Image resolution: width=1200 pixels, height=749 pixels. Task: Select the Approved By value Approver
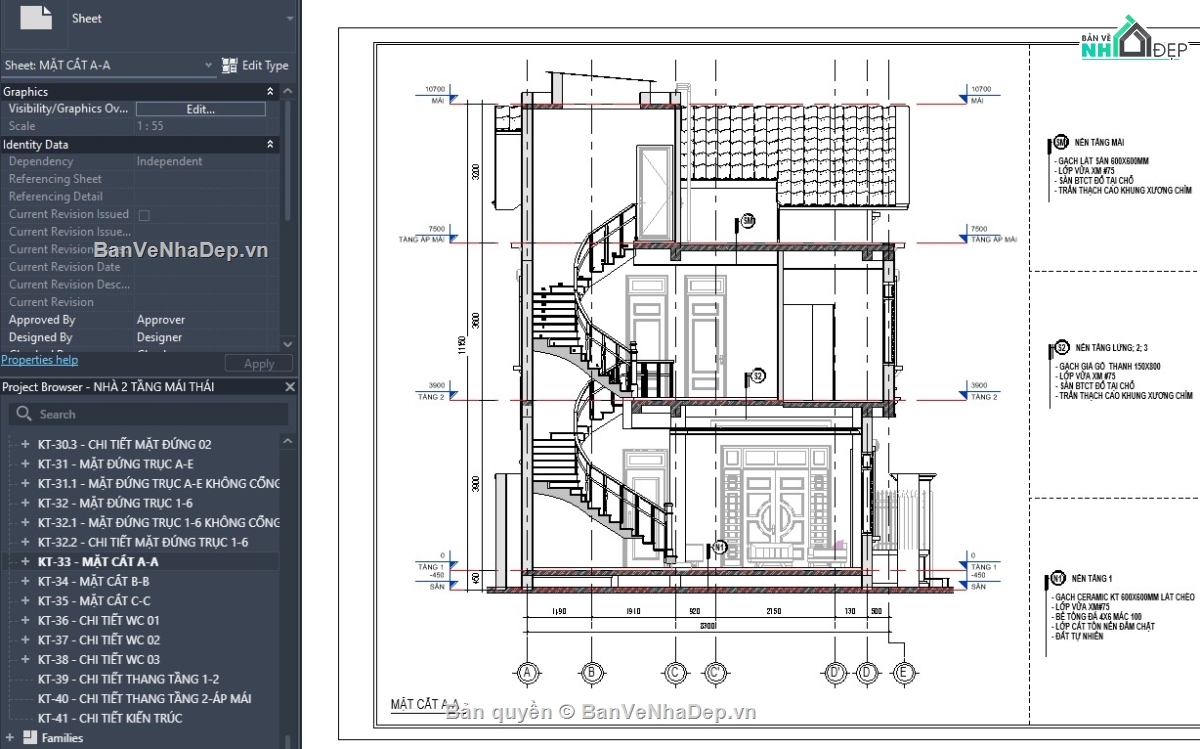(161, 320)
